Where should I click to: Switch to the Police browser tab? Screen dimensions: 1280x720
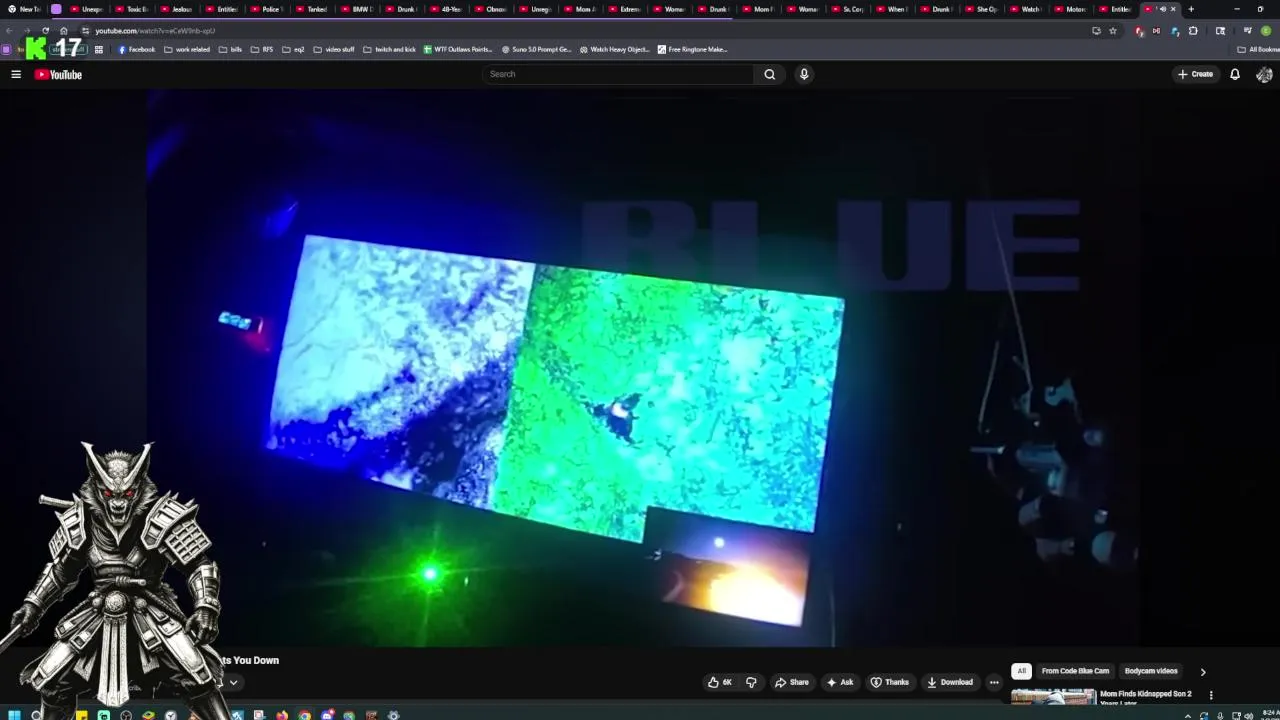coord(267,9)
